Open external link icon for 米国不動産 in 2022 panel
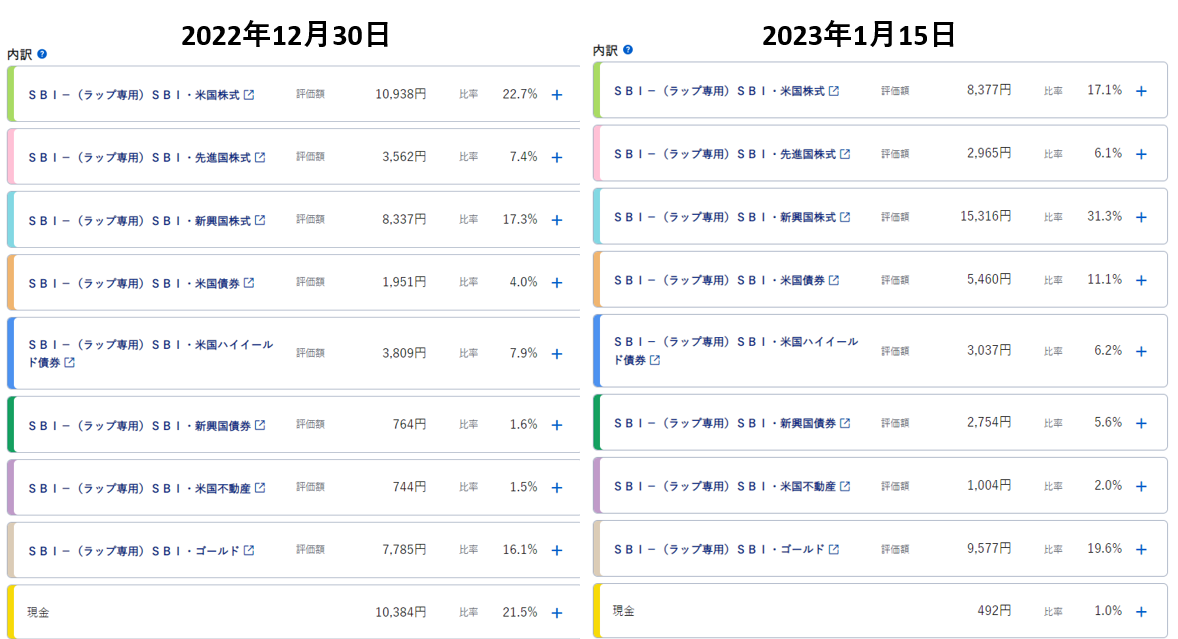 pos(260,488)
